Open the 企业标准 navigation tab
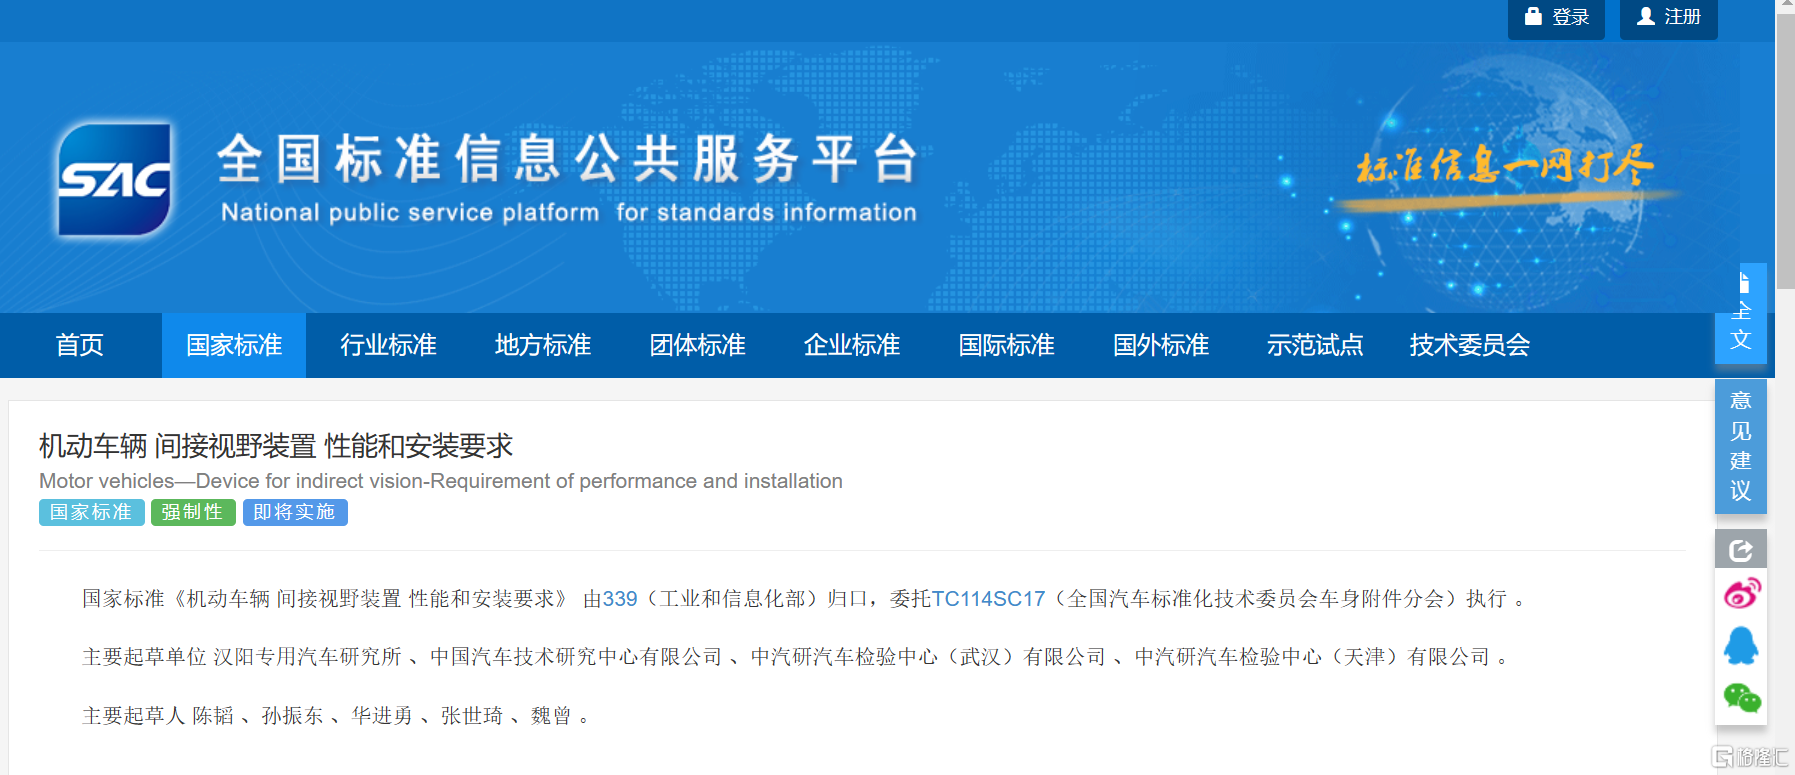This screenshot has width=1795, height=775. pos(852,345)
